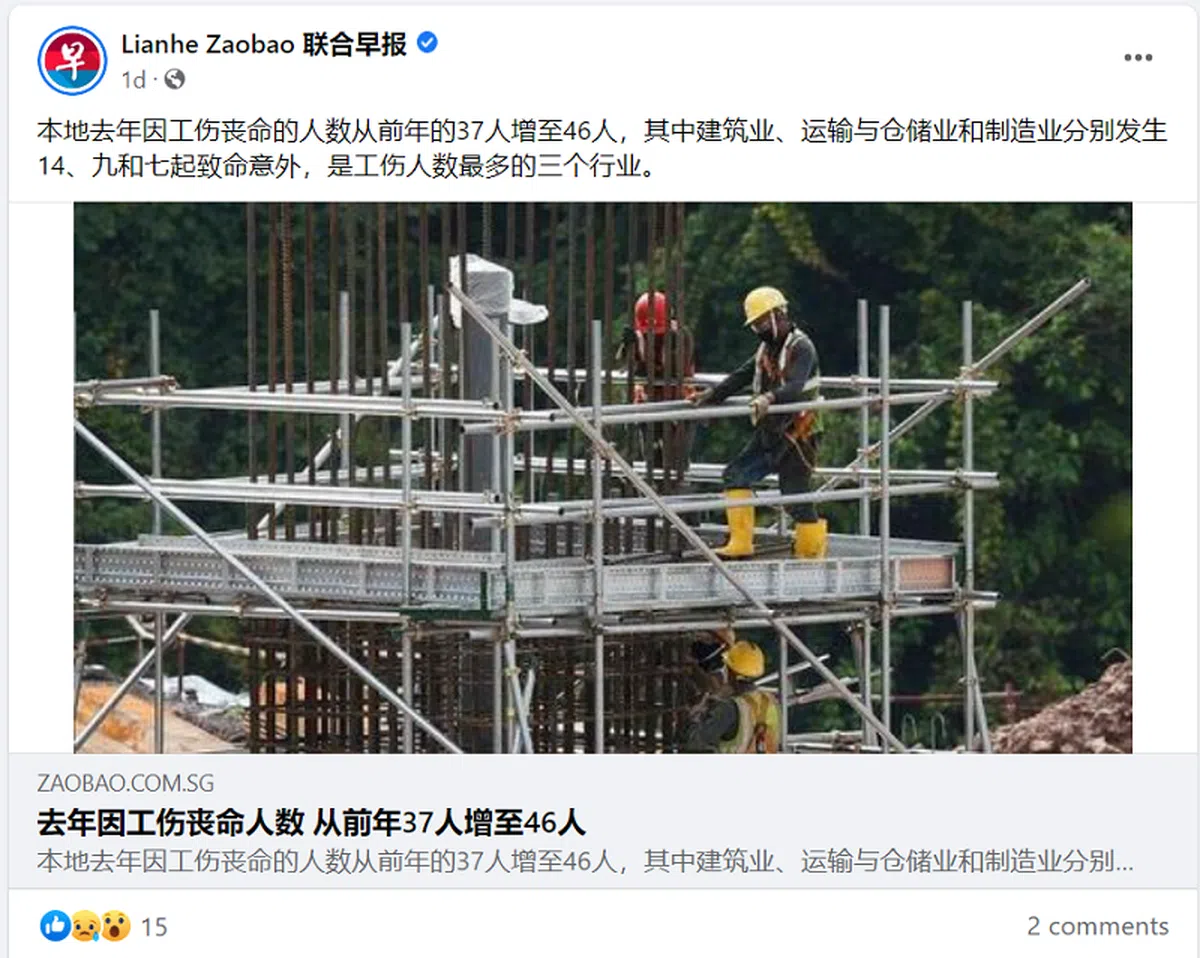
Task: Click the sad crying reaction emoji
Action: click(x=84, y=926)
